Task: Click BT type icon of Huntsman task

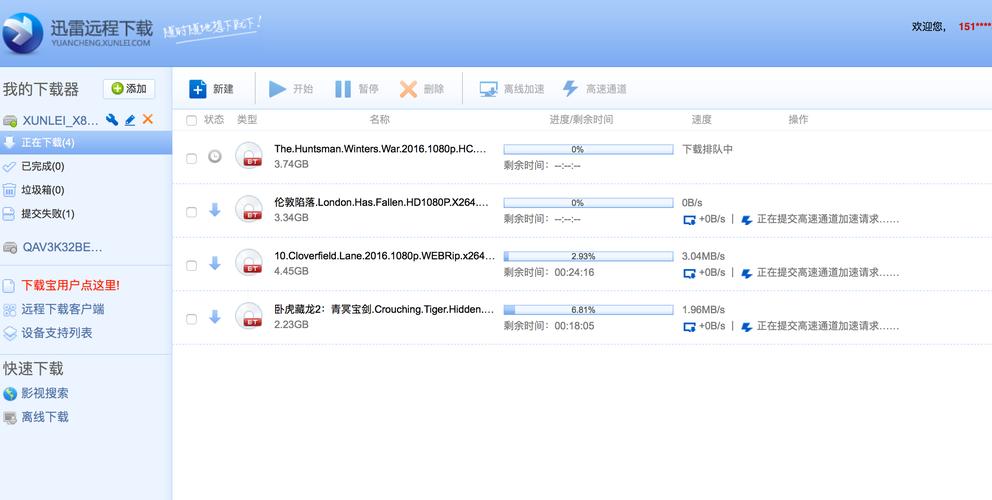Action: 249,155
